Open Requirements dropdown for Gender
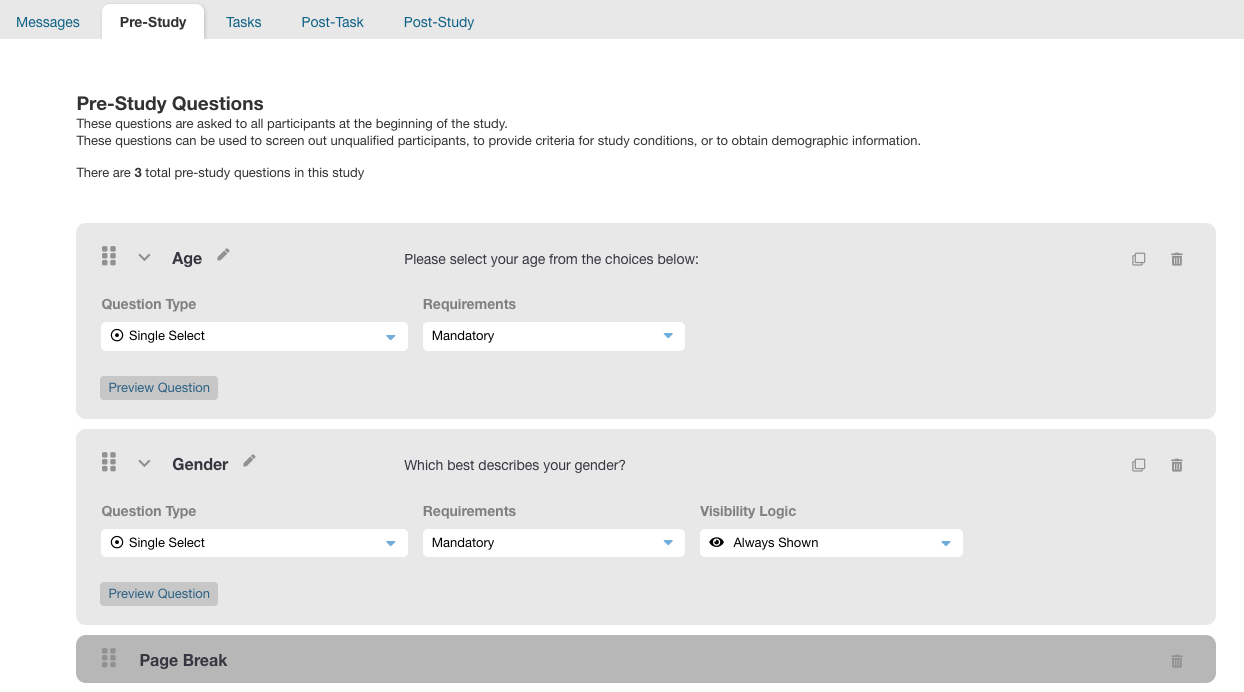The width and height of the screenshot is (1244, 692). point(554,543)
